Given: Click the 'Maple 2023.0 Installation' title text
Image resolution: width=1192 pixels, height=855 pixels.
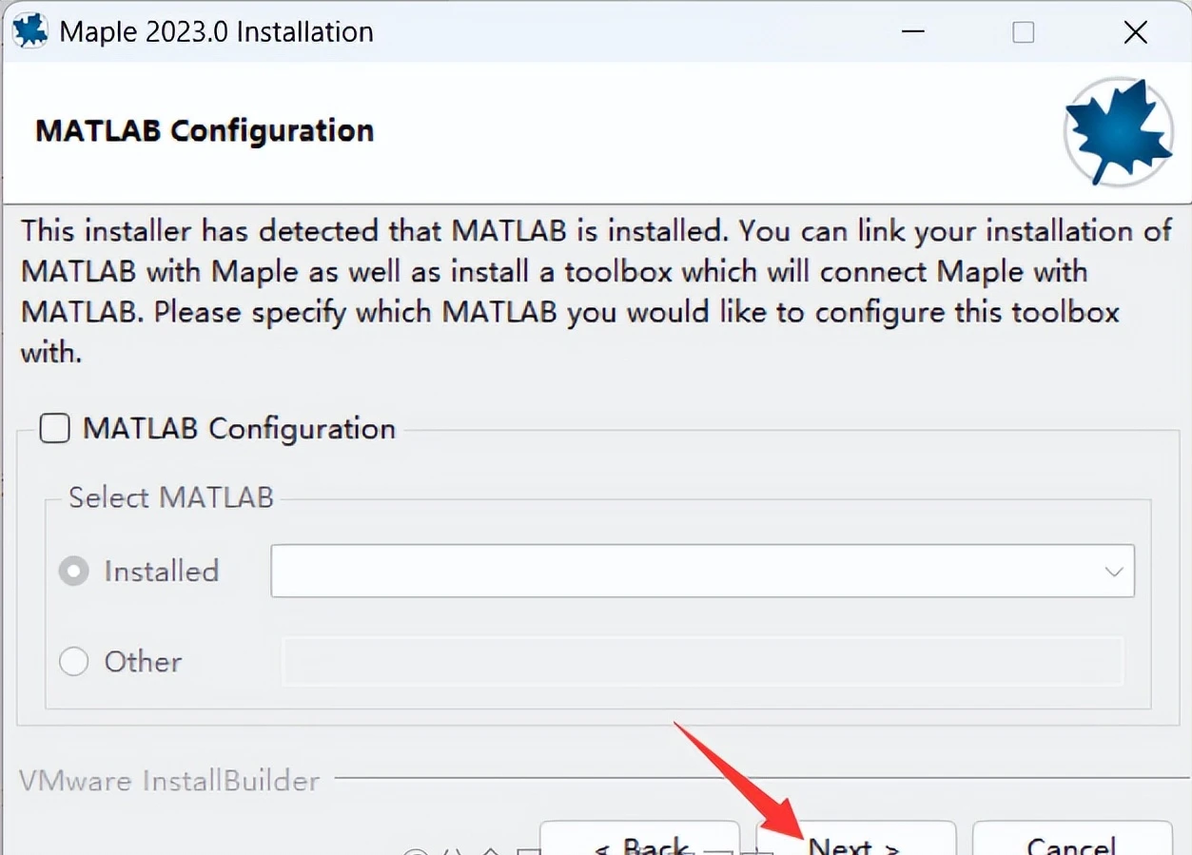Looking at the screenshot, I should tap(217, 32).
